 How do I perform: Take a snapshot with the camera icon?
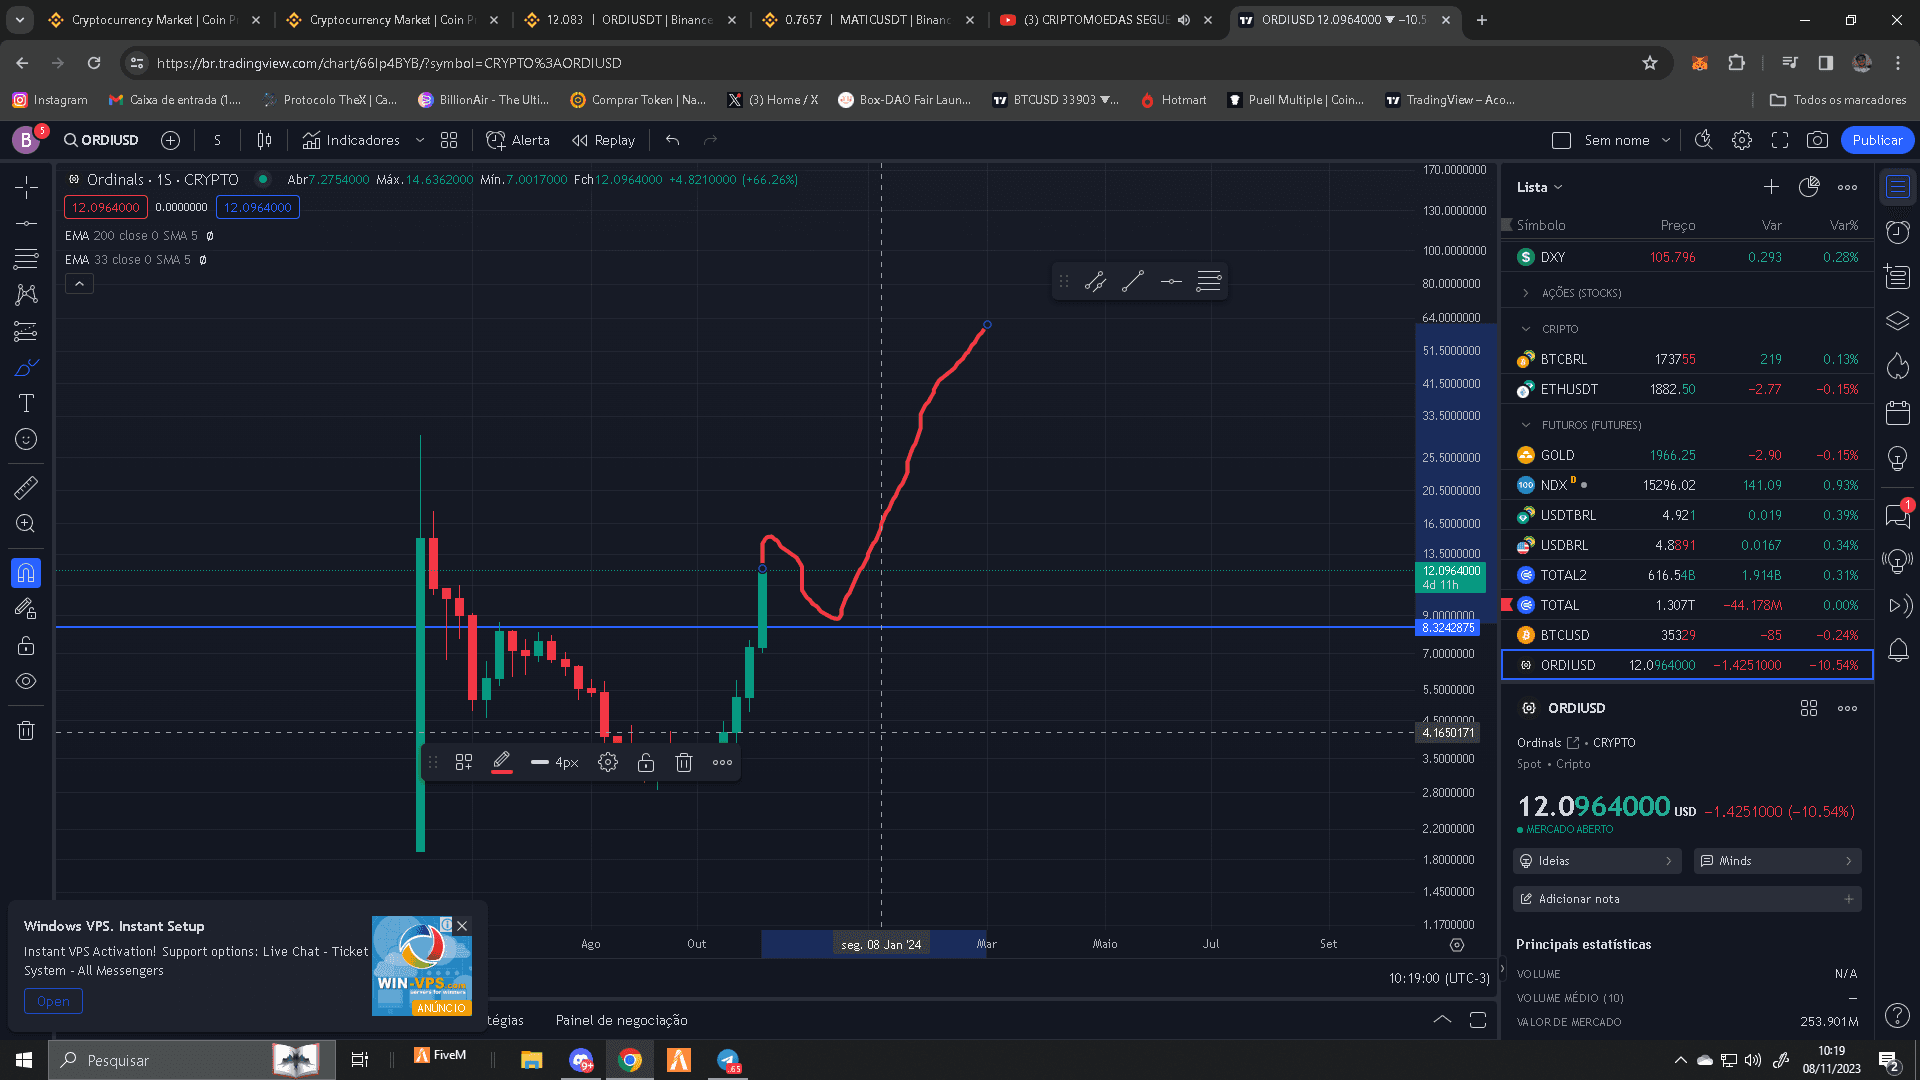coord(1817,140)
